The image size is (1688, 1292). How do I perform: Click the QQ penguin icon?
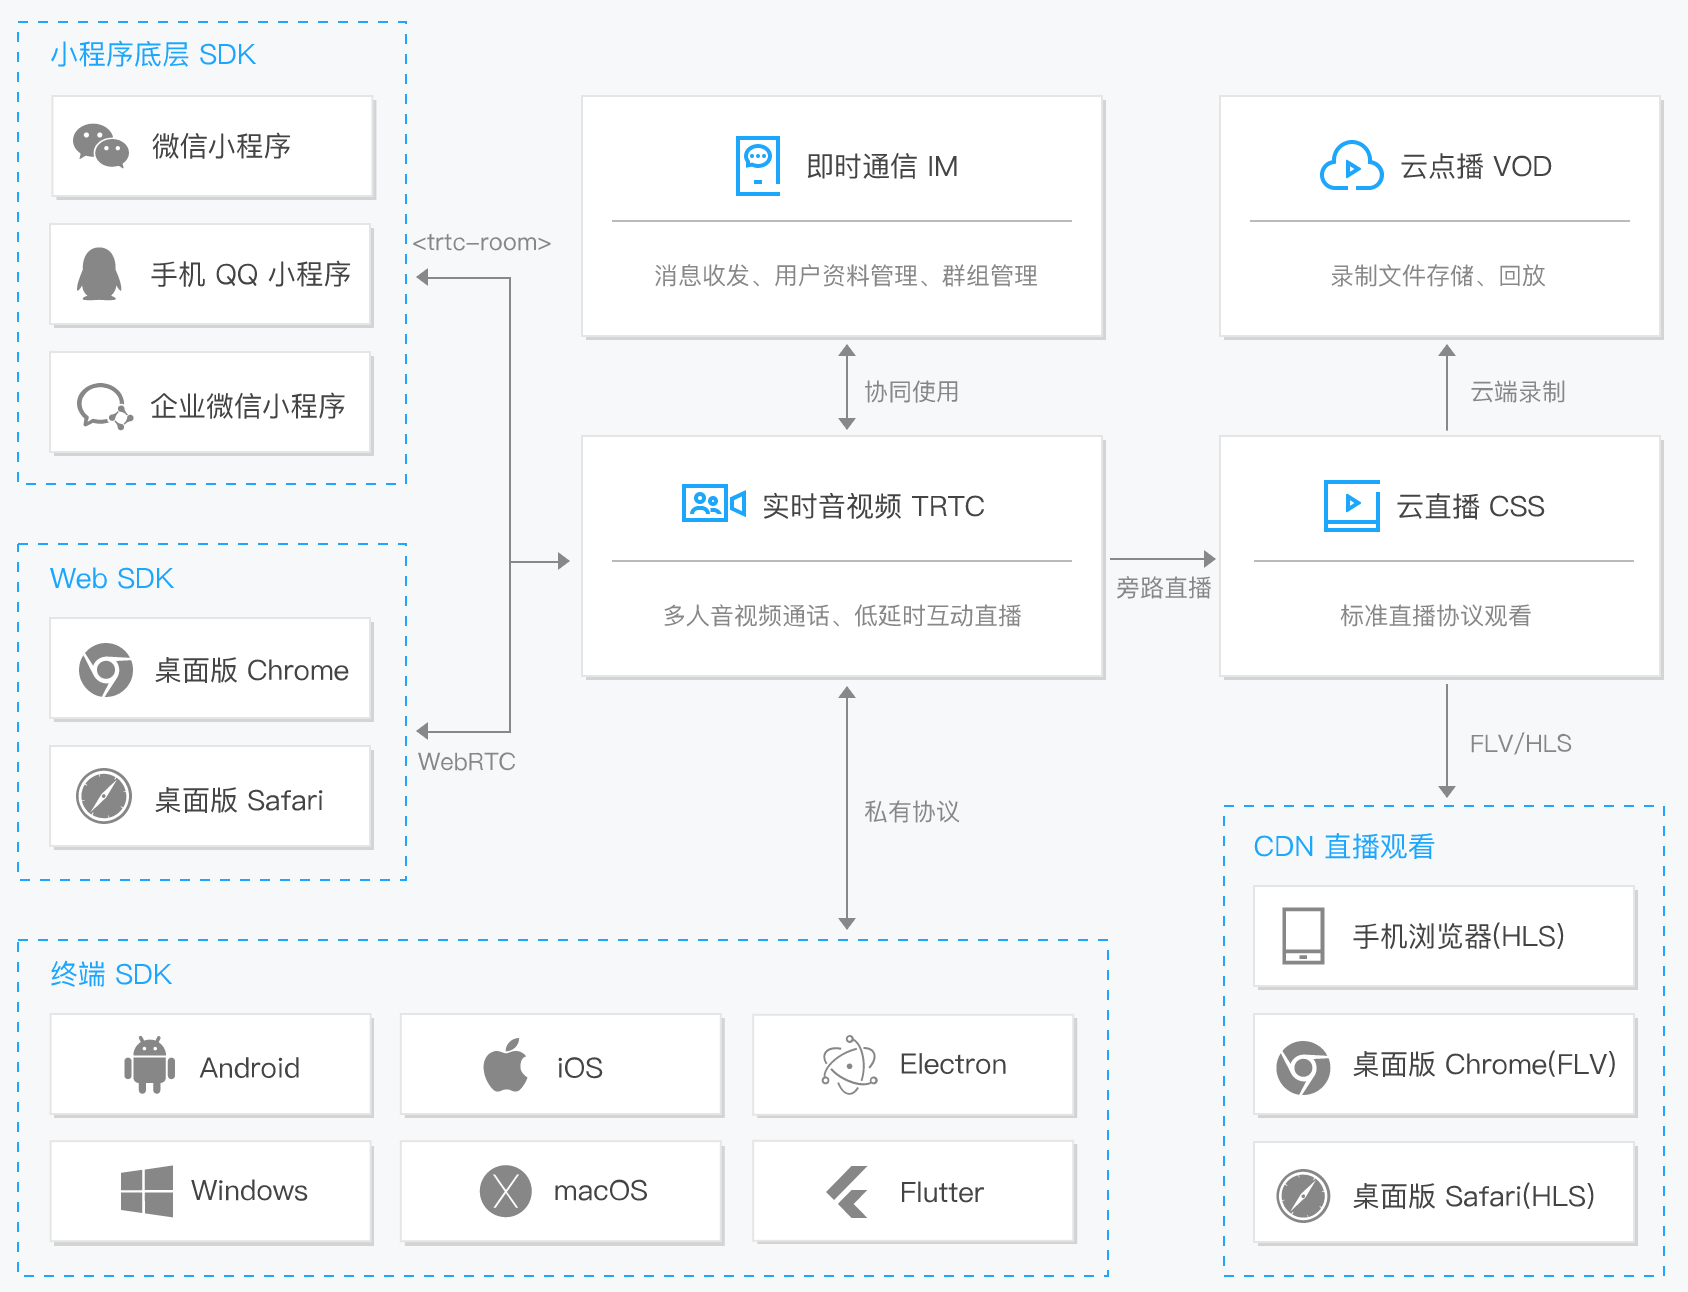[x=99, y=274]
